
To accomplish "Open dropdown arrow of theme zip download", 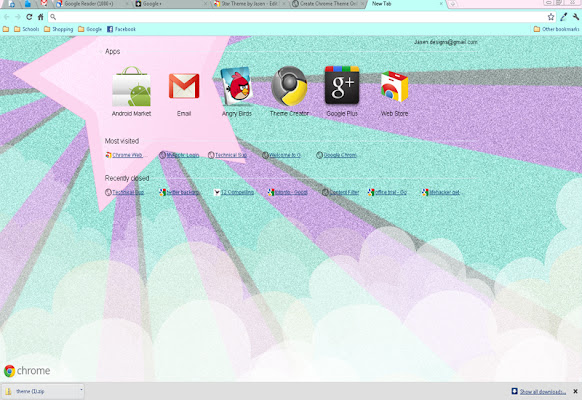I will (81, 390).
